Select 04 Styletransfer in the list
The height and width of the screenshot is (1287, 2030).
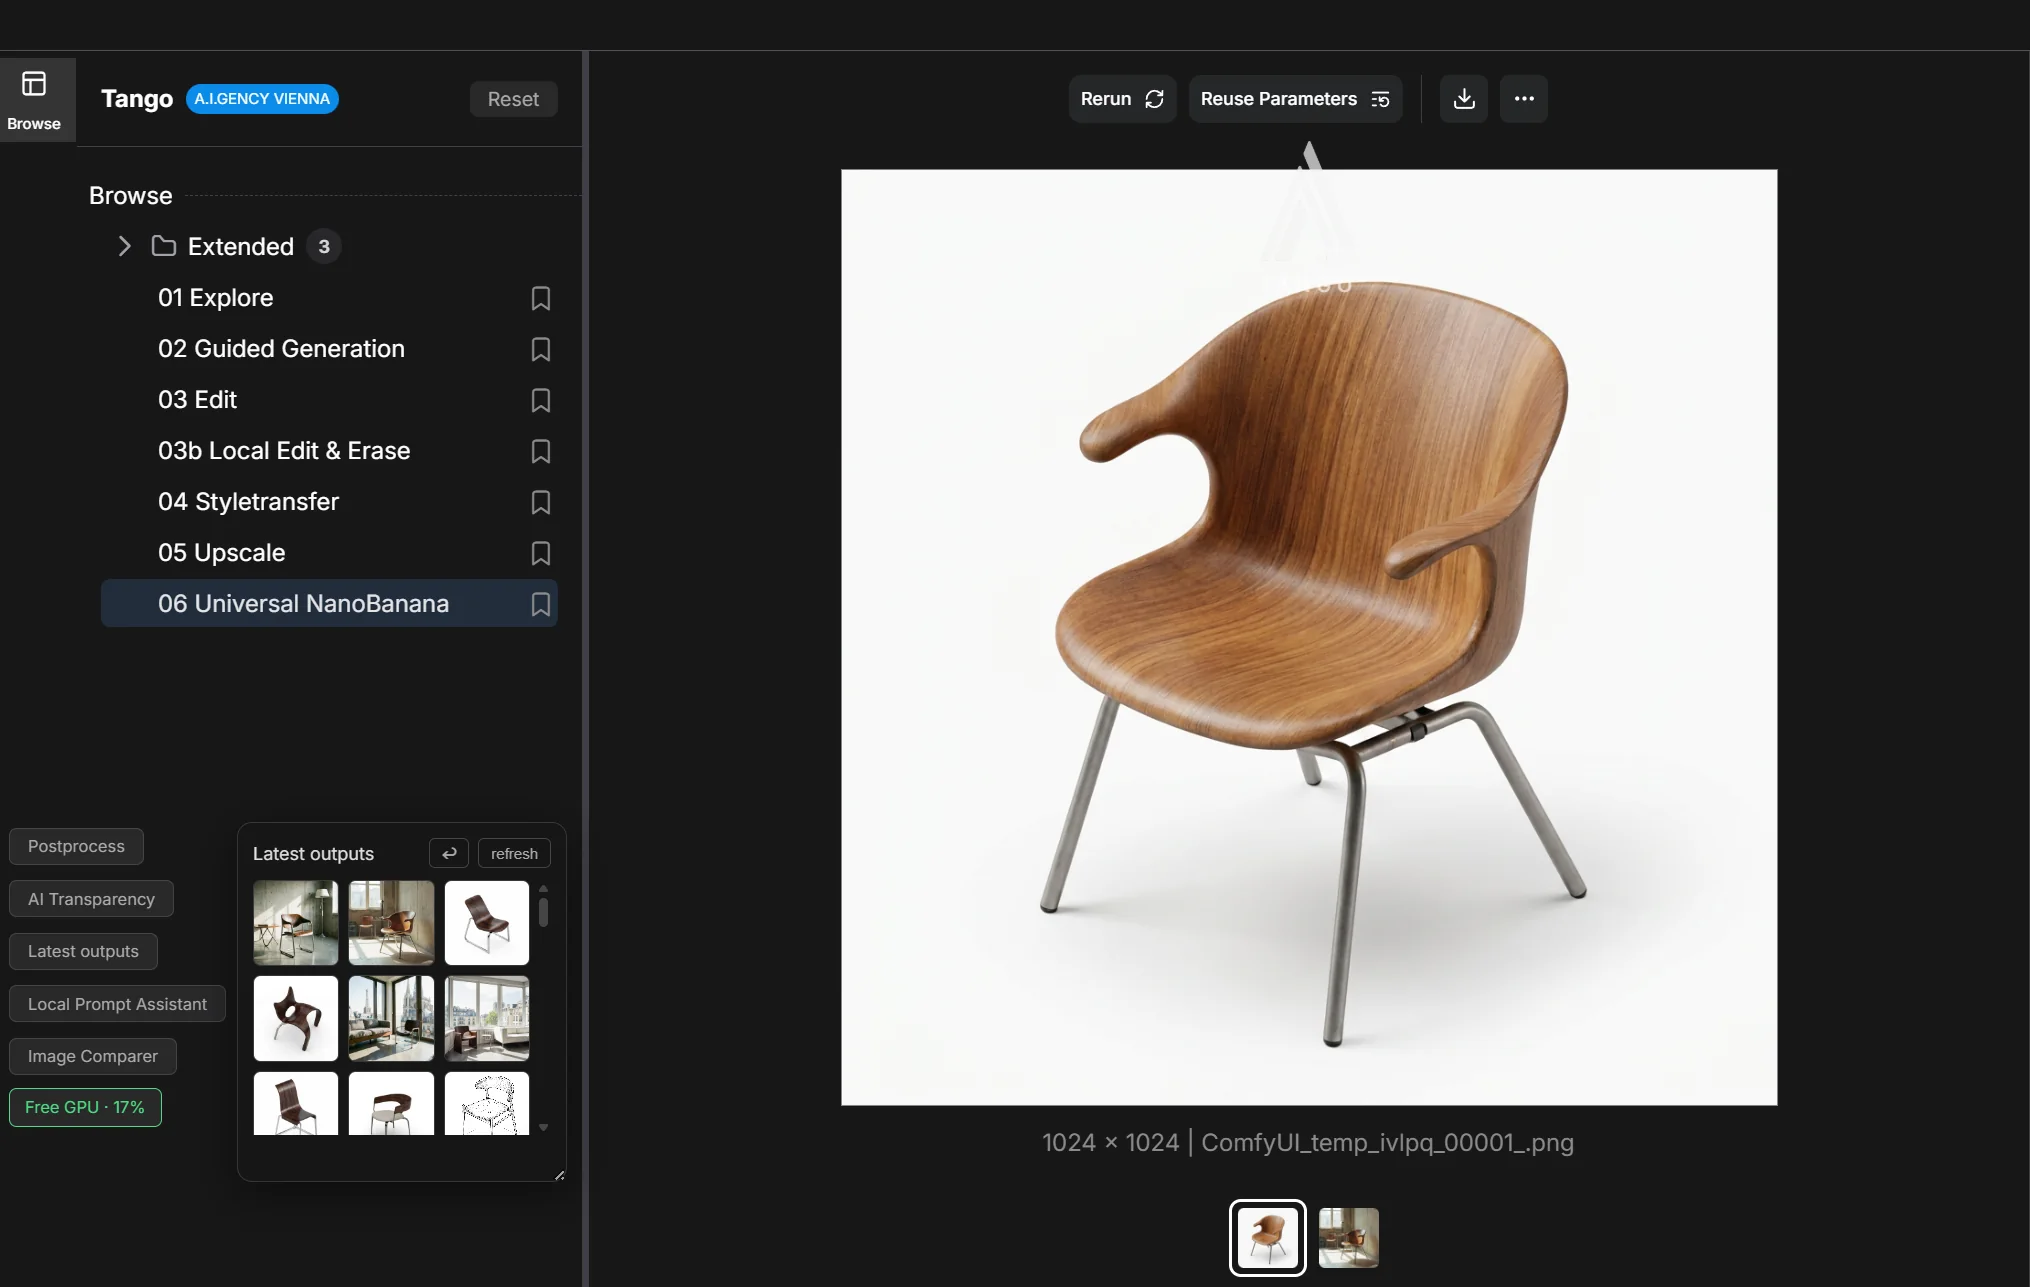[x=329, y=502]
